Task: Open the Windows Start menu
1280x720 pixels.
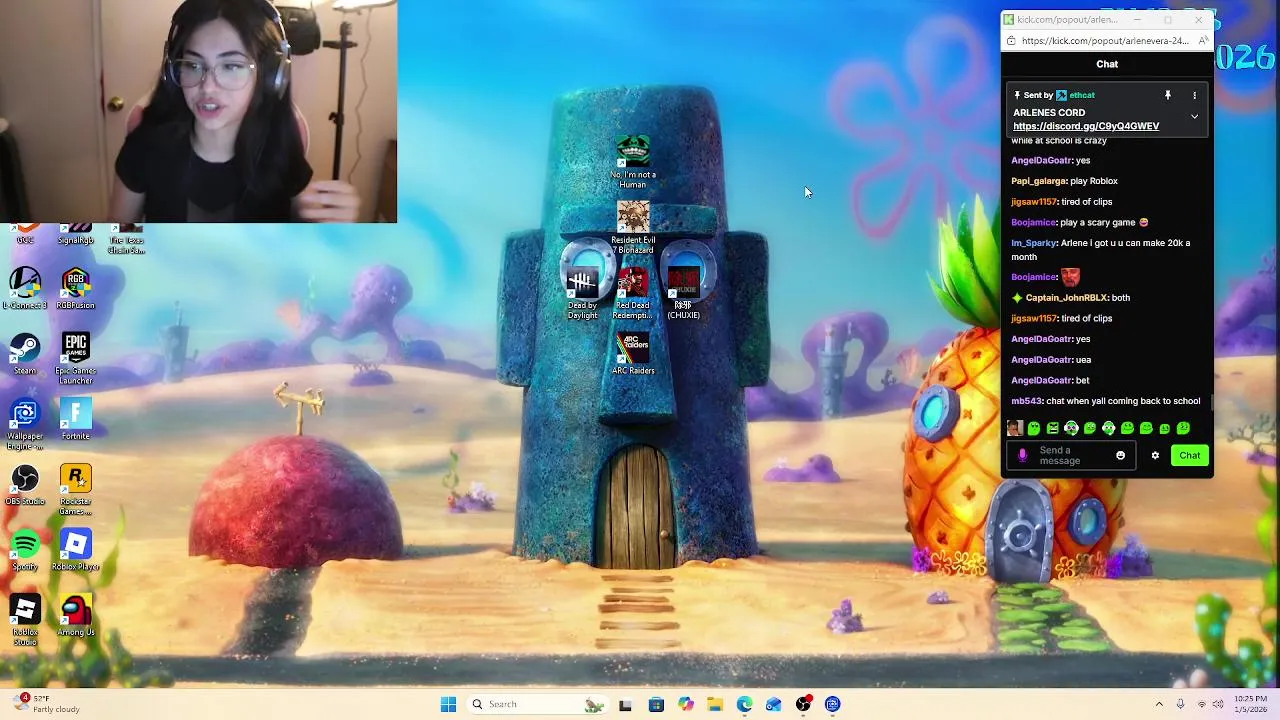Action: coord(448,704)
